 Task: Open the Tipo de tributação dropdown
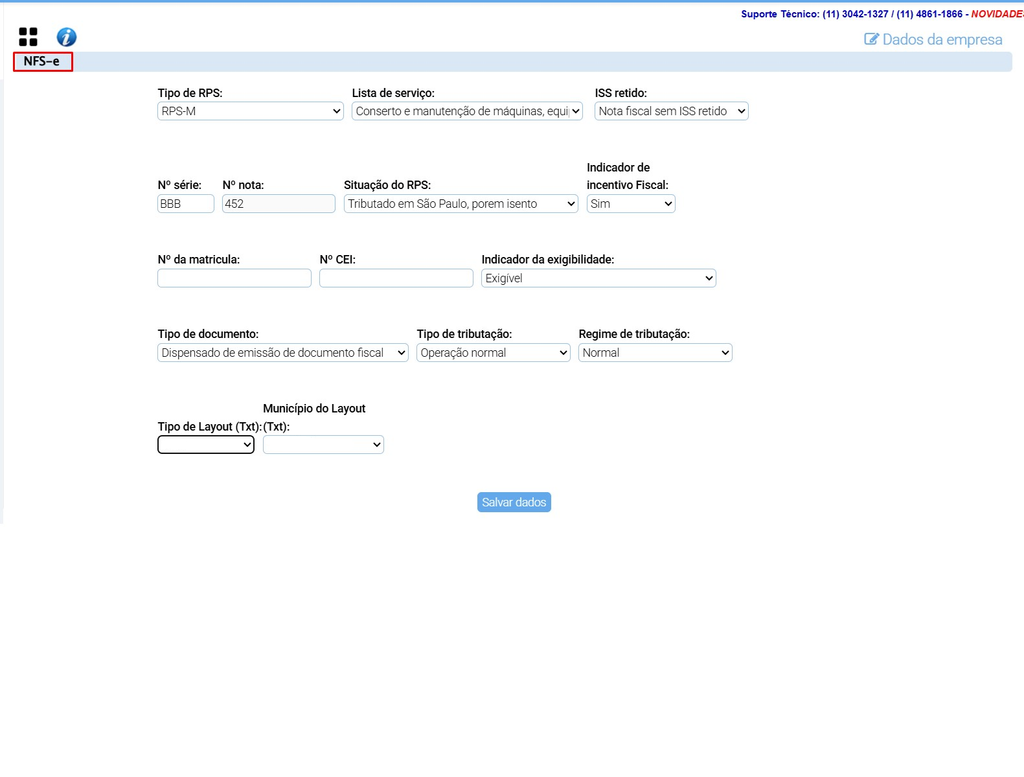[494, 353]
